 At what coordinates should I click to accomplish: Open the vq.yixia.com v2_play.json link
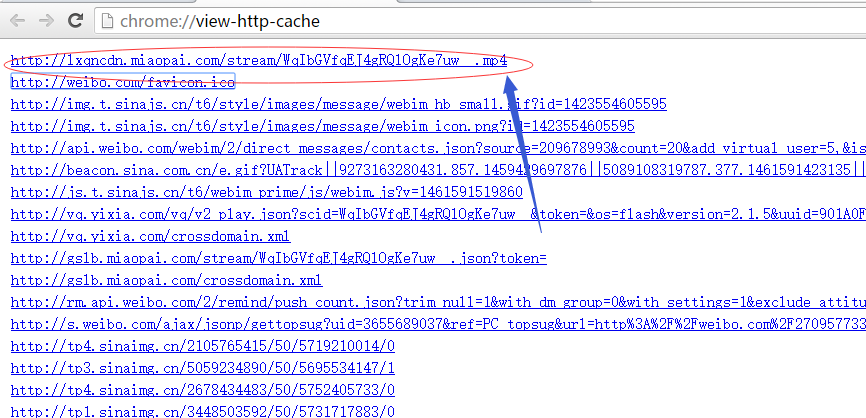438,215
